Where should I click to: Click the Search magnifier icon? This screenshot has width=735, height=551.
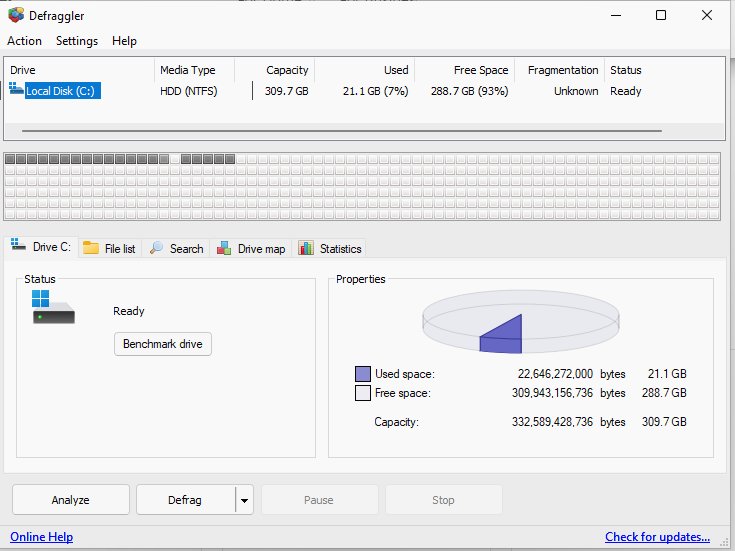coord(157,248)
